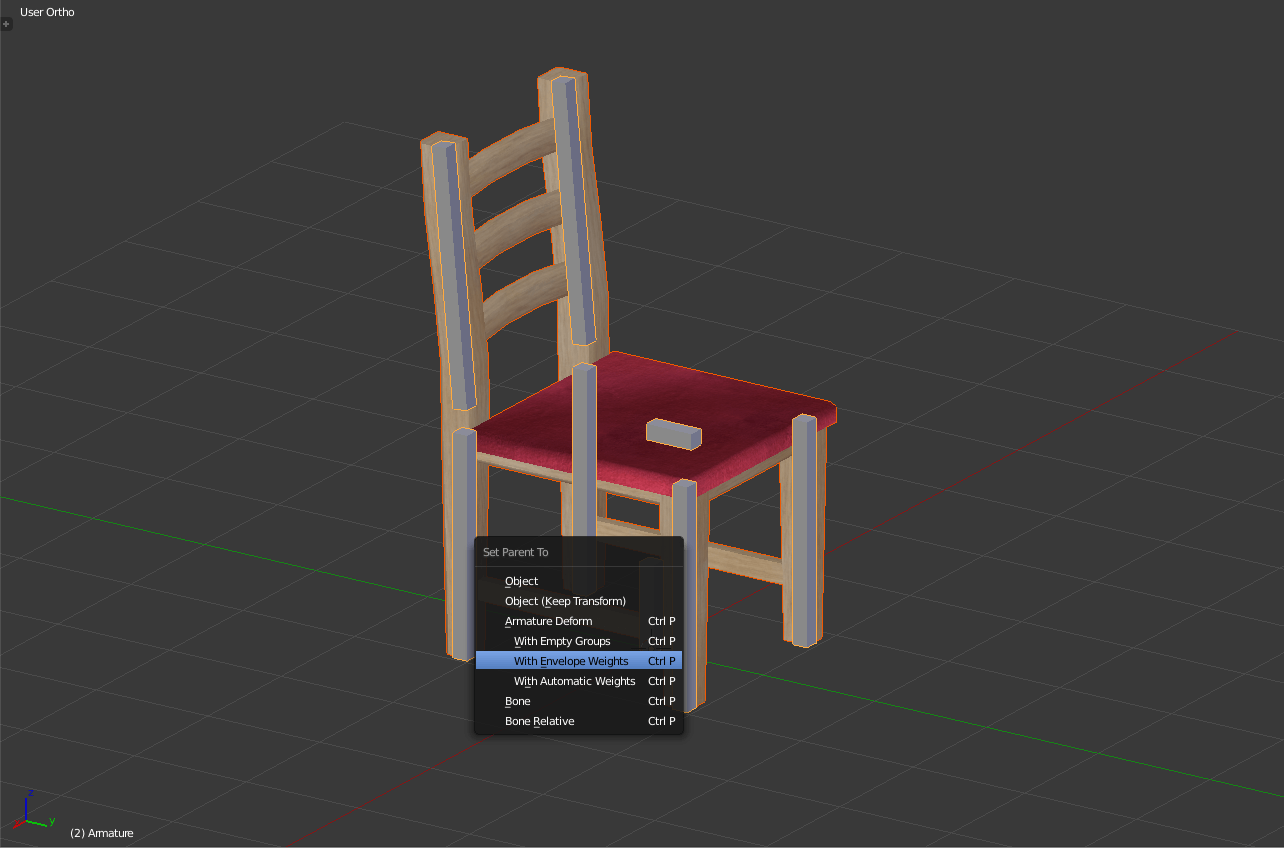This screenshot has height=848, width=1284.
Task: Choose Bone Relative from menu
Action: coord(539,721)
